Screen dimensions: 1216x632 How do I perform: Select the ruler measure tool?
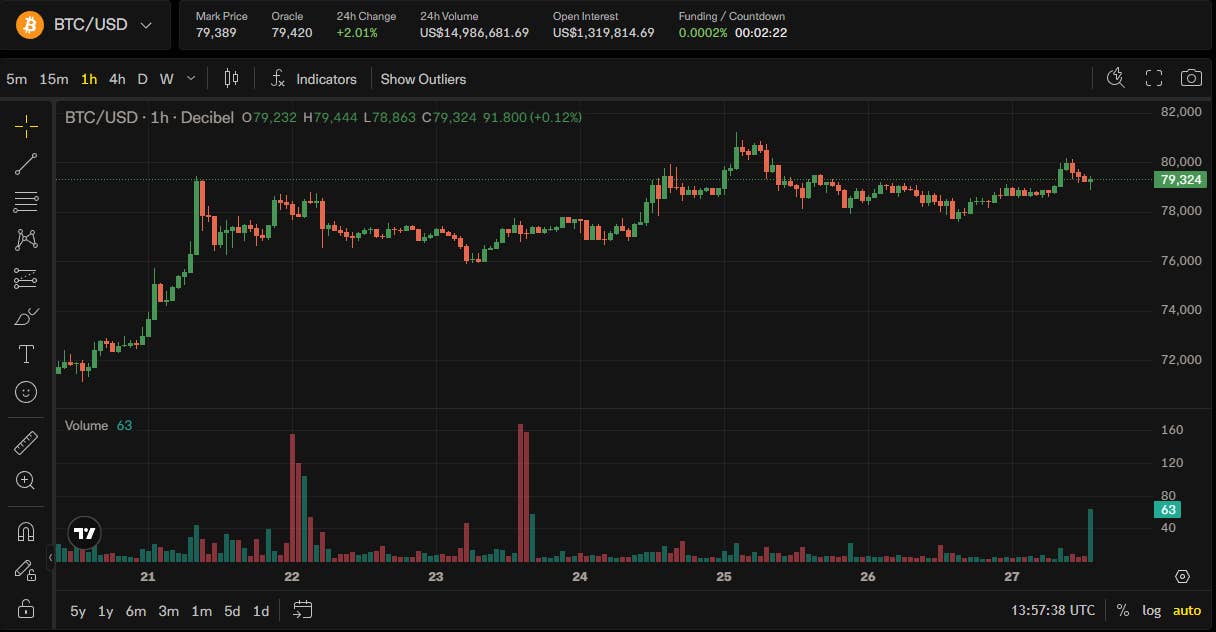26,442
